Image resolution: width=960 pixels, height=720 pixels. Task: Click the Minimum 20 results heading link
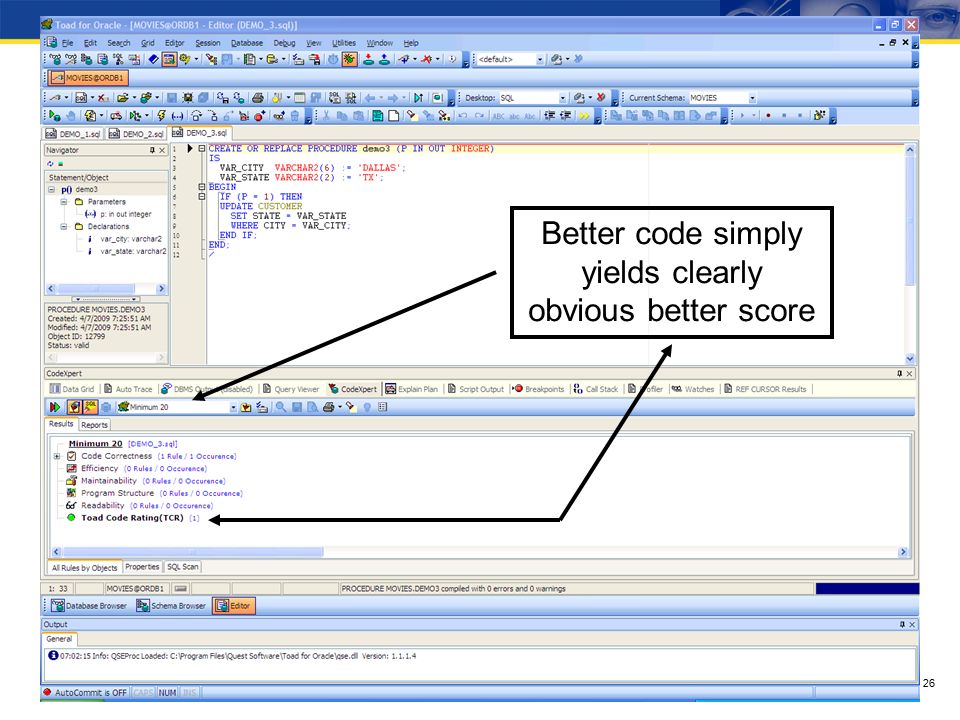pos(96,444)
